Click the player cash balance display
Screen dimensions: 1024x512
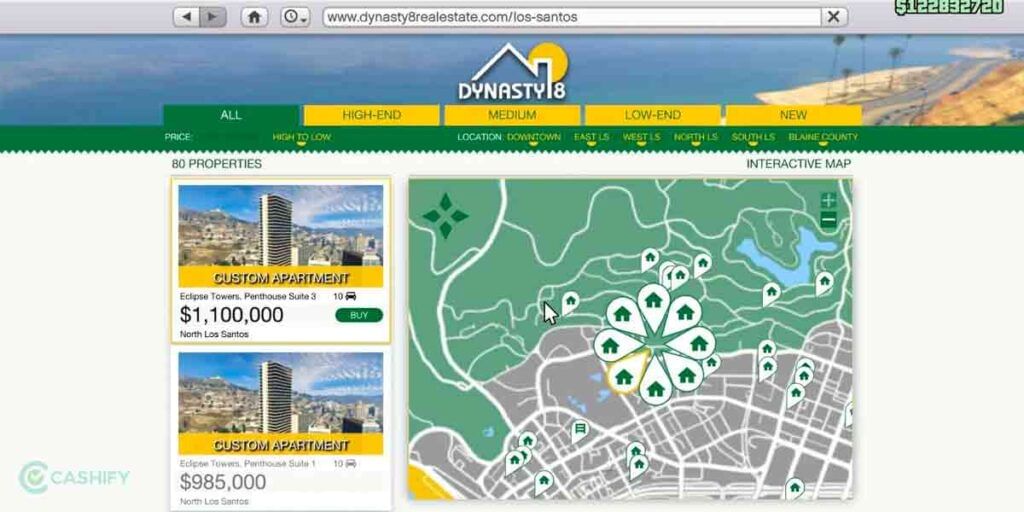(949, 7)
